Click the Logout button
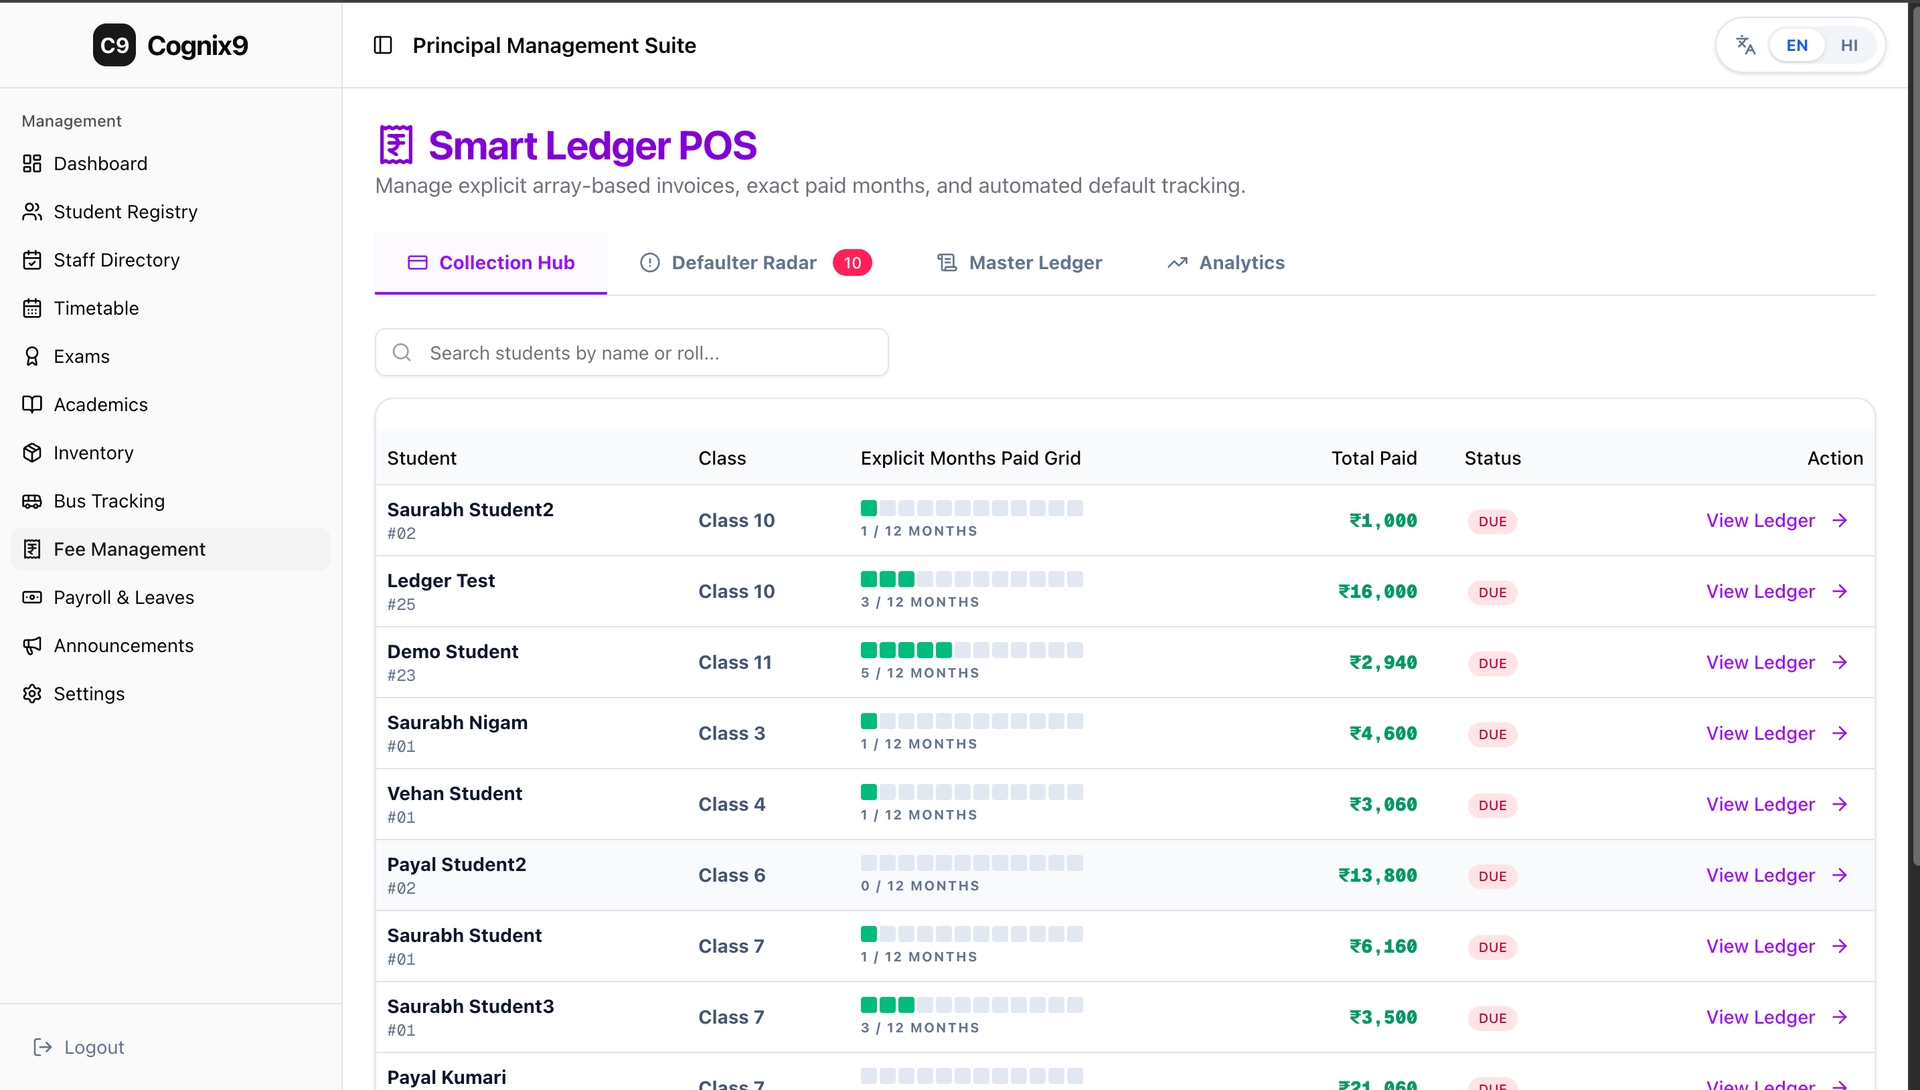 click(x=79, y=1047)
